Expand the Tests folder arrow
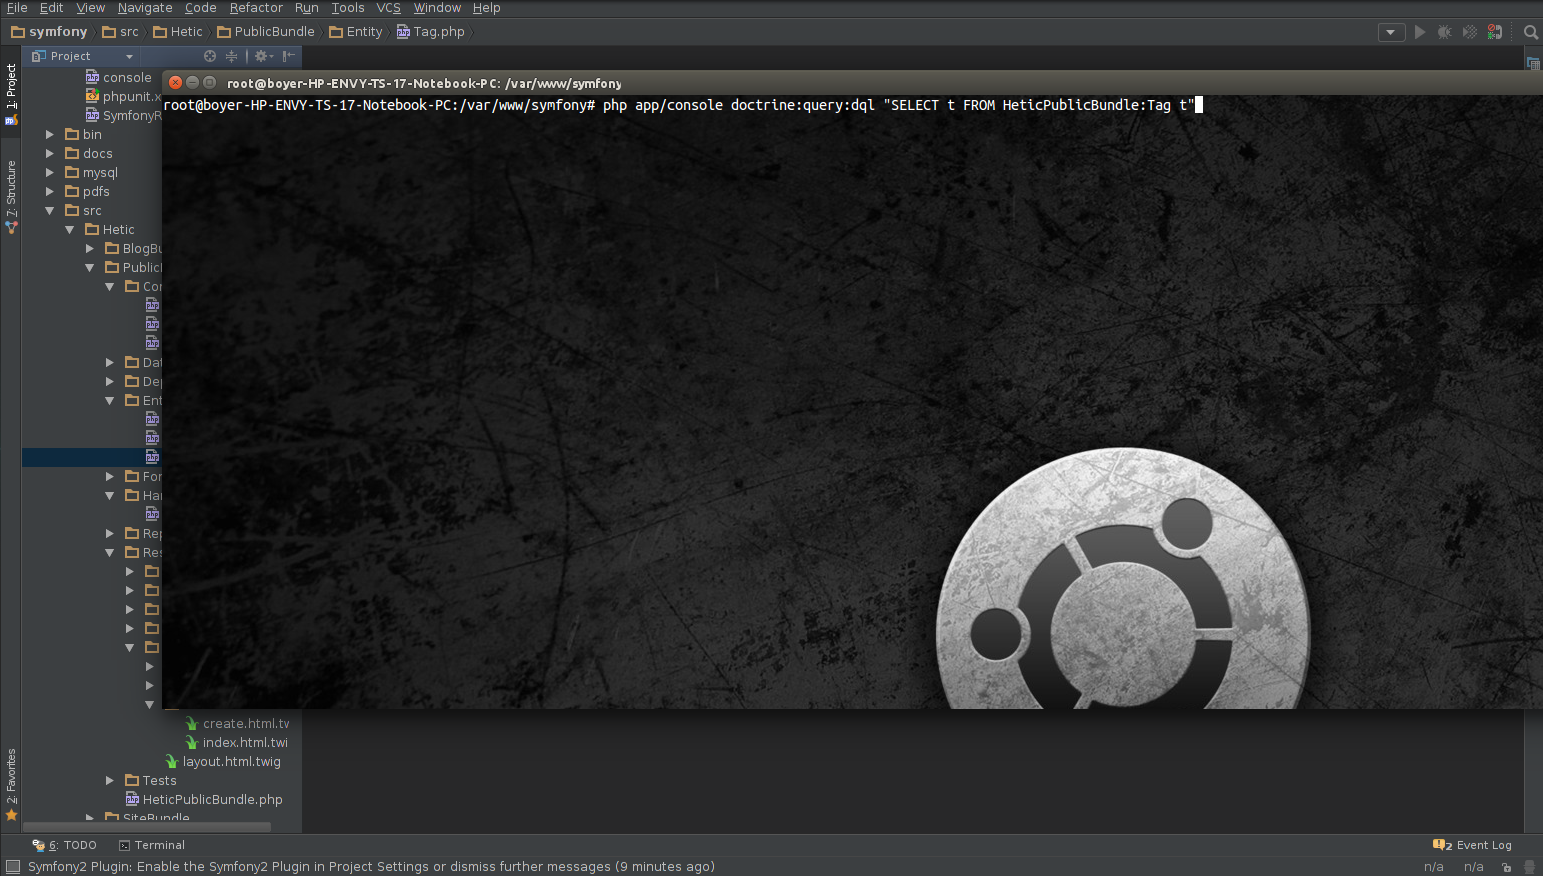This screenshot has width=1543, height=876. coord(110,780)
